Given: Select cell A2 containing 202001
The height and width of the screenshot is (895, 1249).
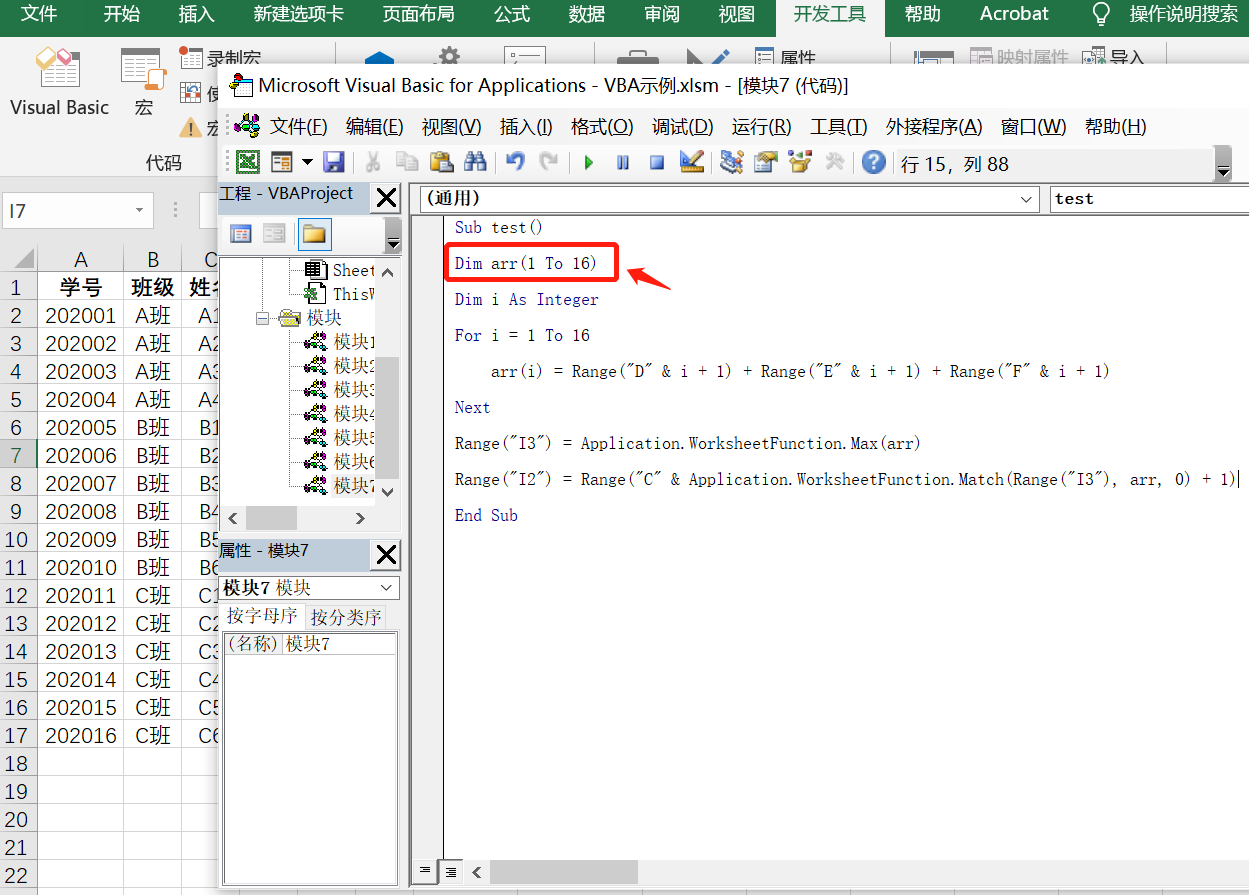Looking at the screenshot, I should (x=81, y=316).
